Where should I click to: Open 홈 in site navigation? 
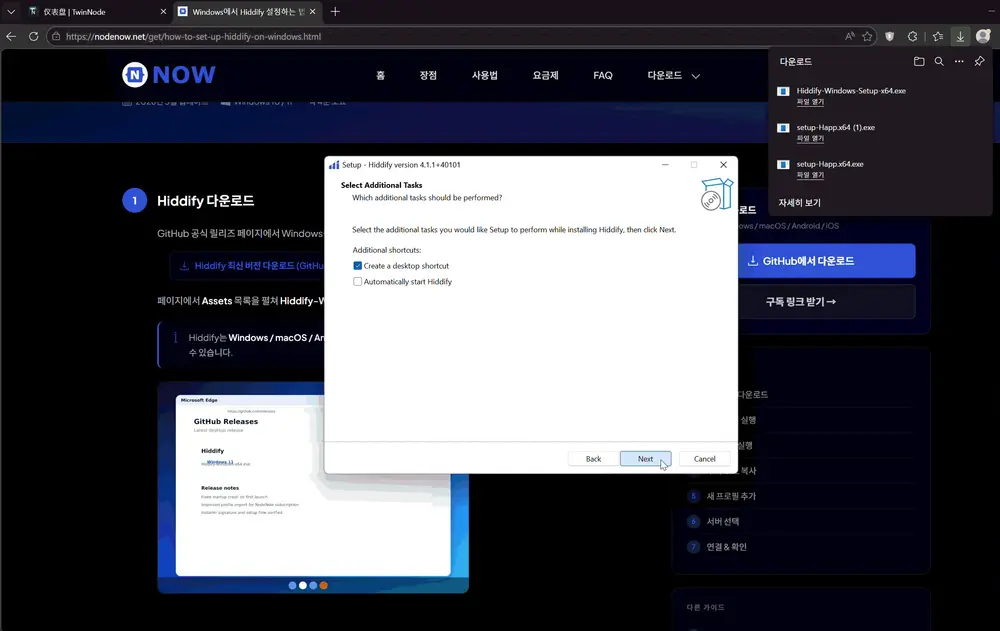coord(380,75)
